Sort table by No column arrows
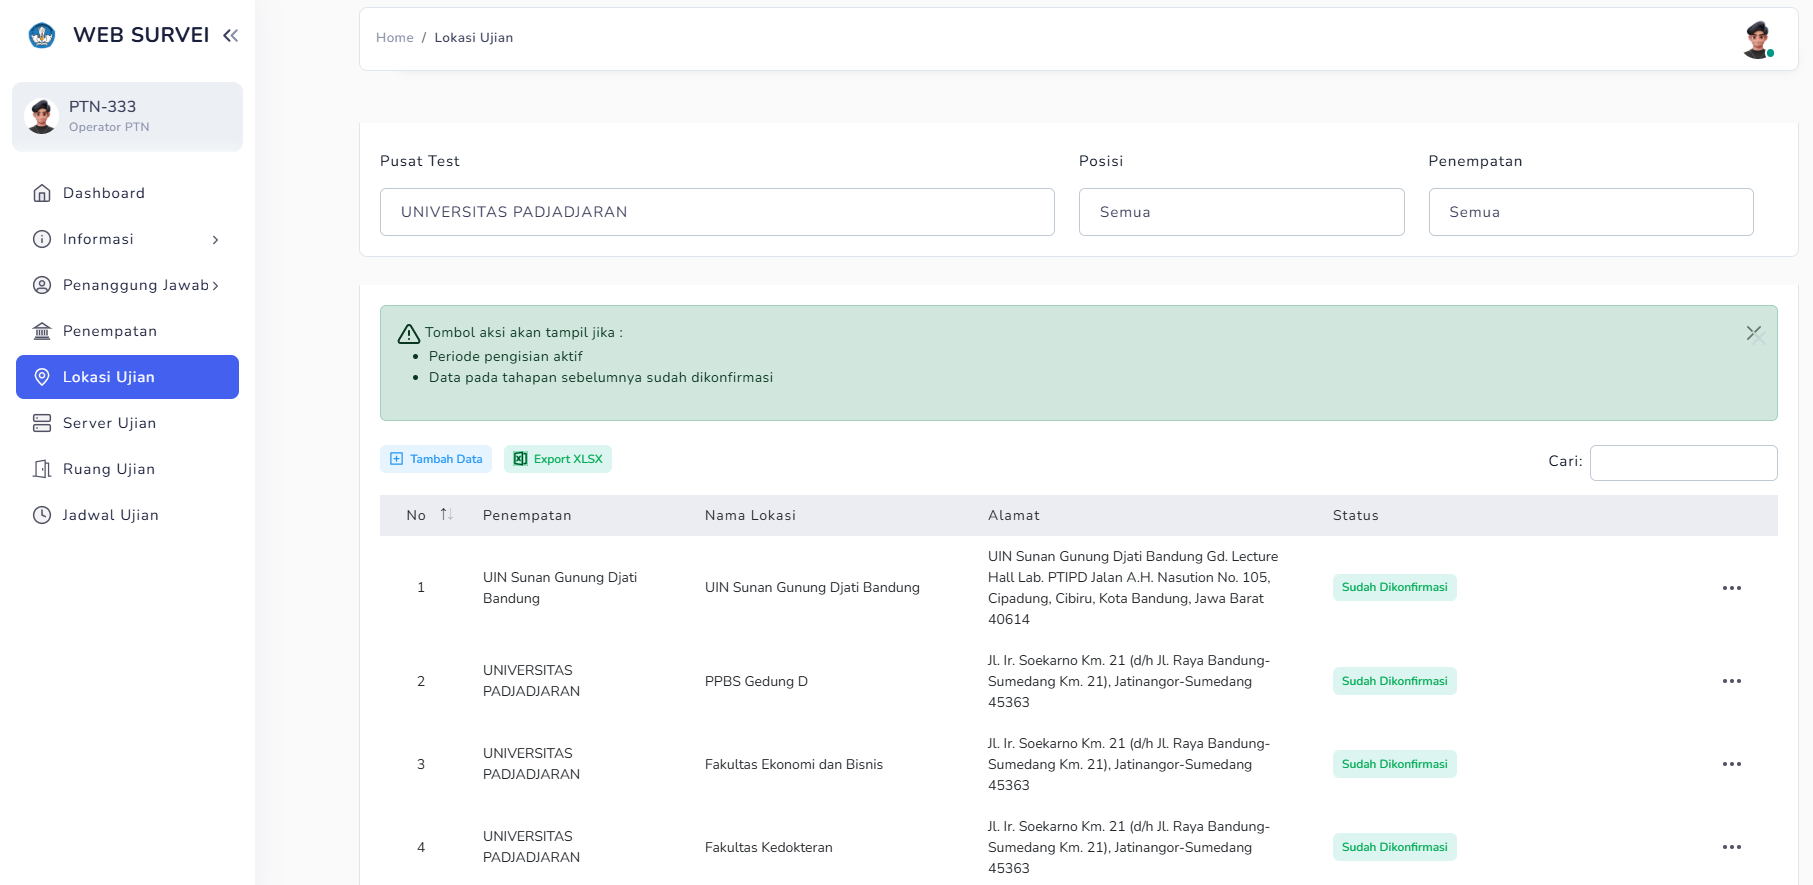Image resolution: width=1813 pixels, height=885 pixels. pos(447,514)
